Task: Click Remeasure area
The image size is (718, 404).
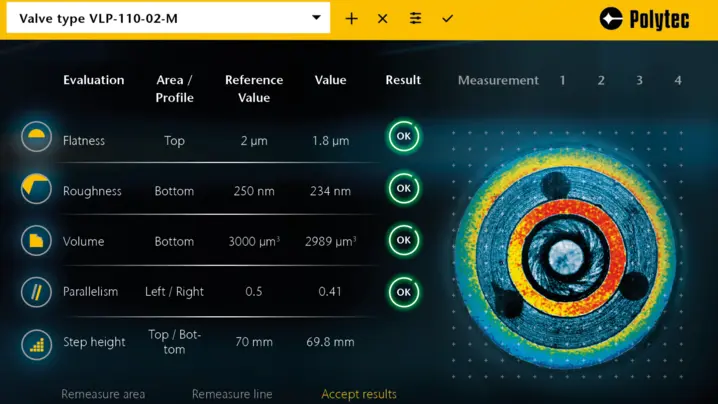Action: [x=103, y=394]
